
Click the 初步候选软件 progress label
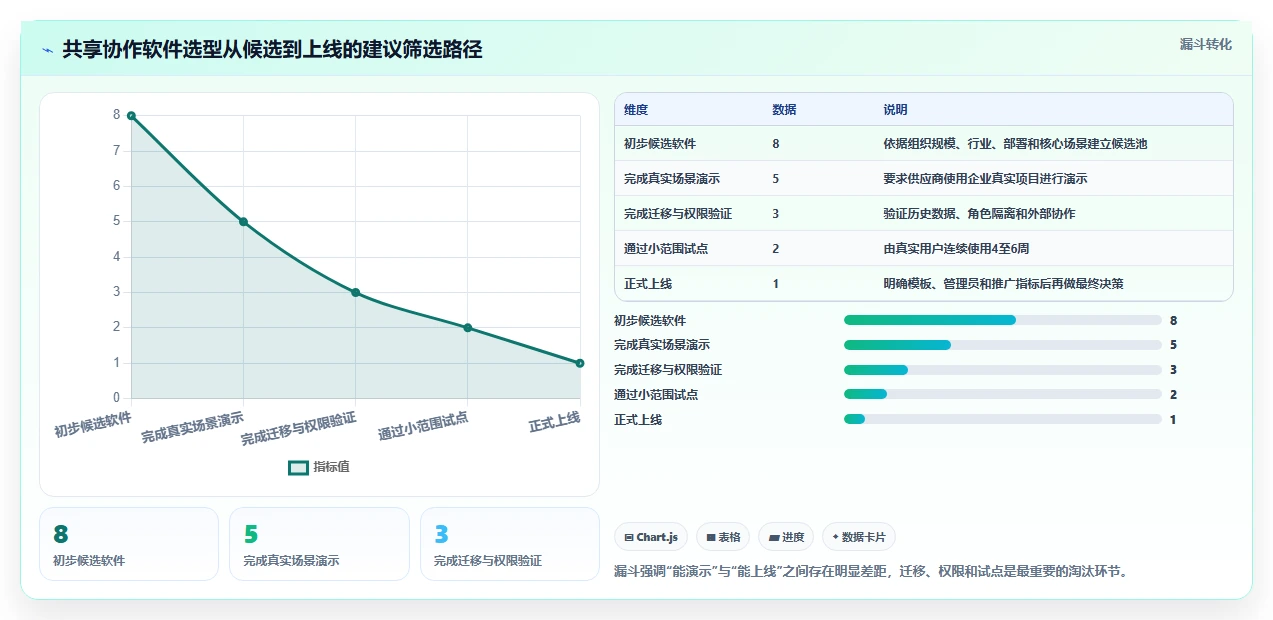tap(650, 320)
